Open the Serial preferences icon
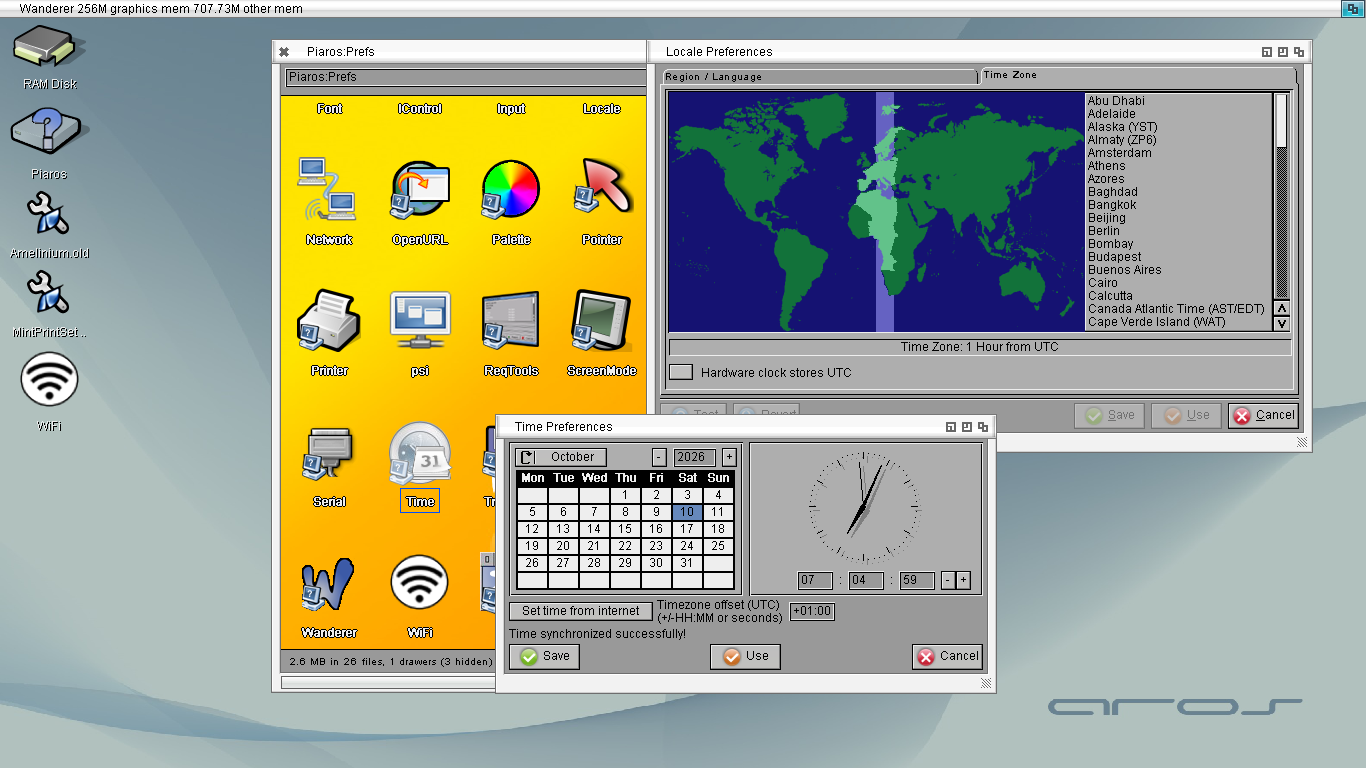Viewport: 1366px width, 768px height. [x=329, y=452]
